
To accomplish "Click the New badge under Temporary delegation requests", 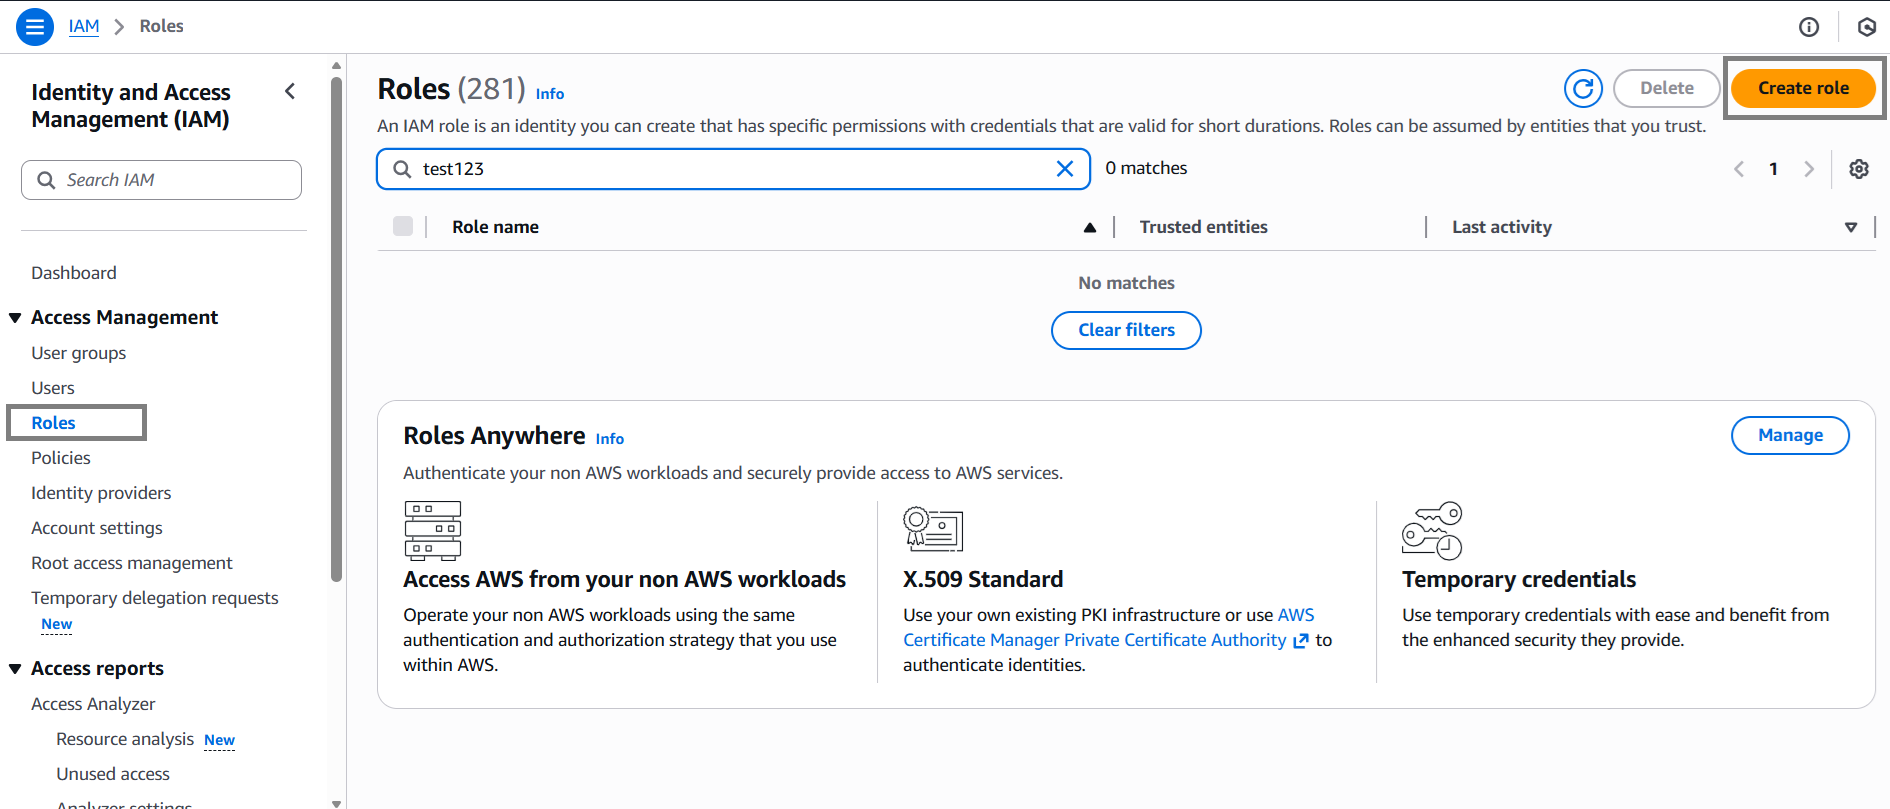I will [57, 625].
